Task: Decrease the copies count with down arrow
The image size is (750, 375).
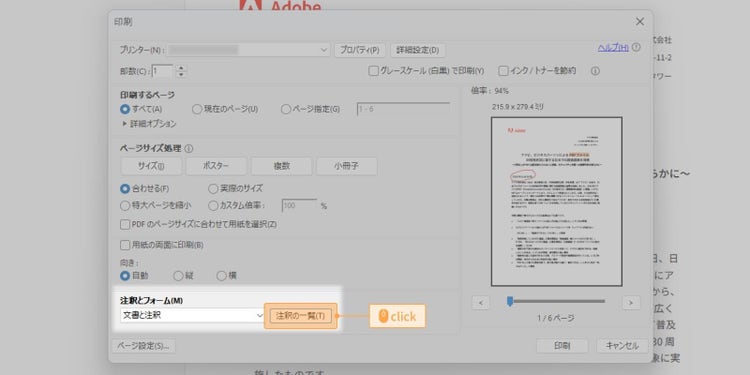Action: tap(181, 74)
